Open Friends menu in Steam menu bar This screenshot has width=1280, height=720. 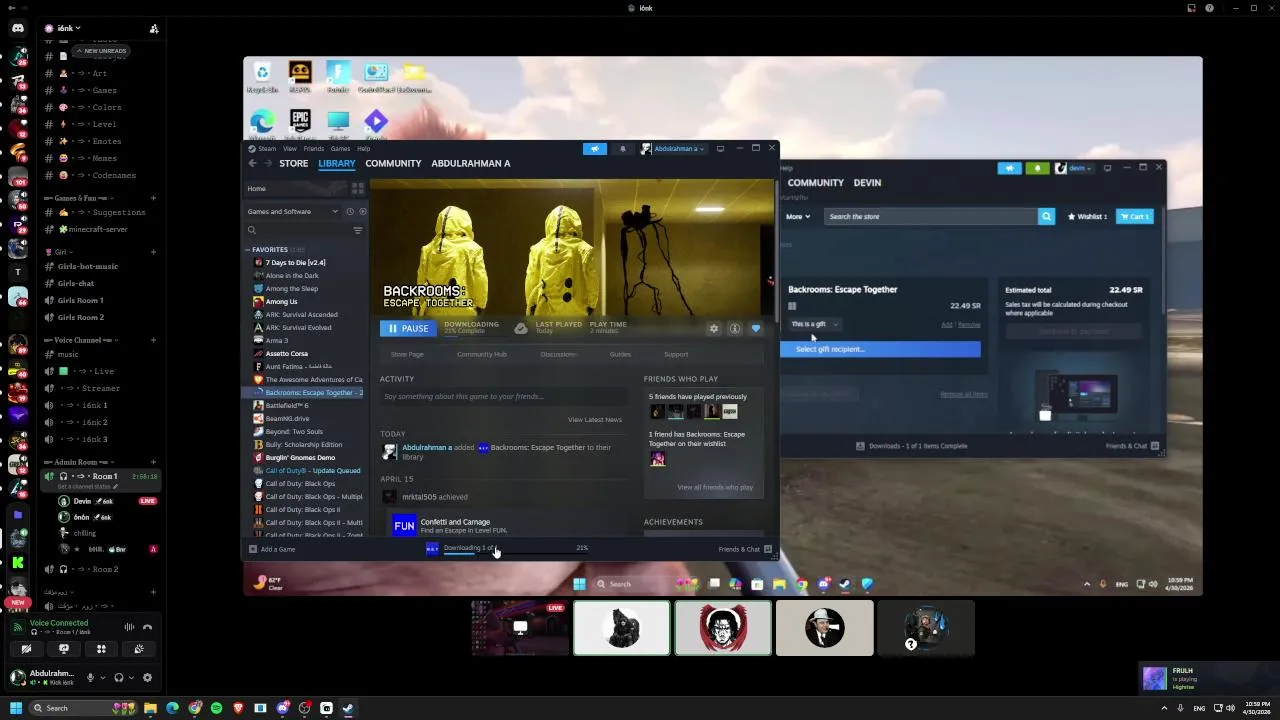point(313,149)
